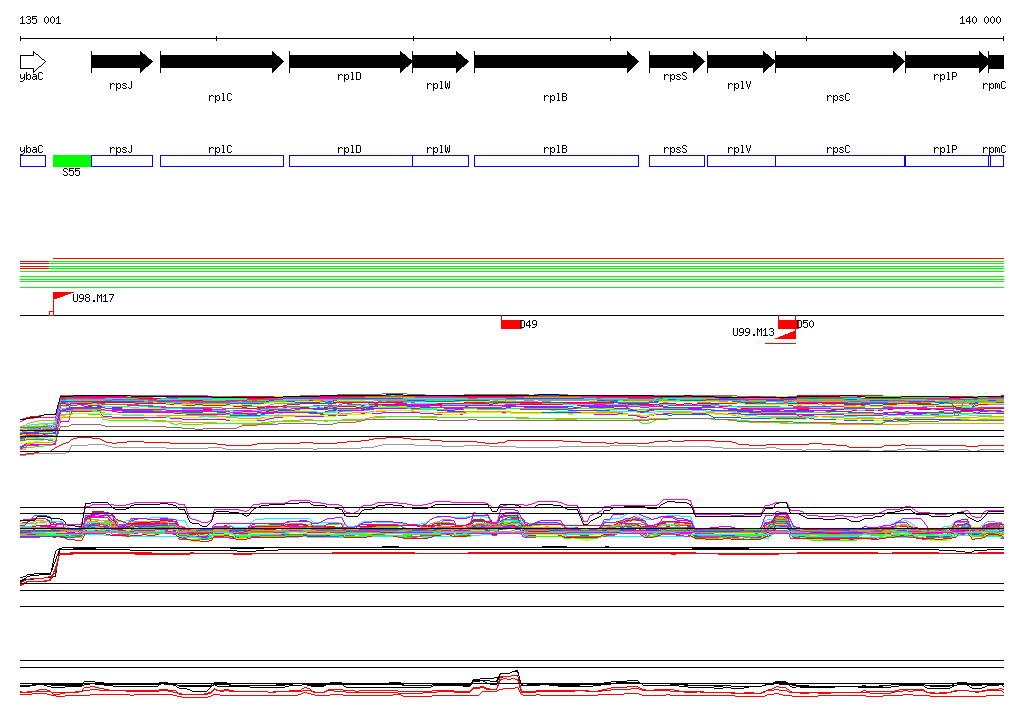
Task: Click the rplB label under black arrow
Action: pyautogui.click(x=555, y=97)
